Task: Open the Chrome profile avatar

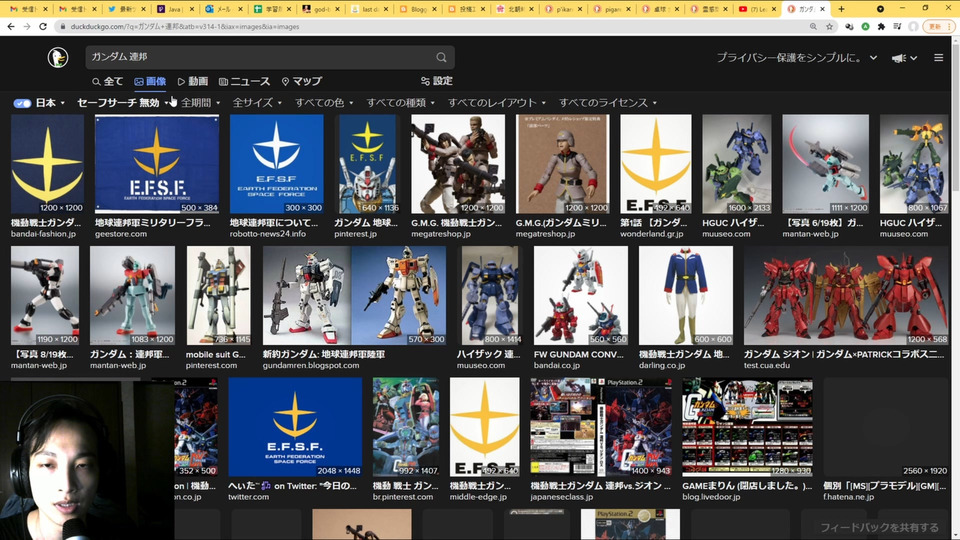Action: coord(913,26)
